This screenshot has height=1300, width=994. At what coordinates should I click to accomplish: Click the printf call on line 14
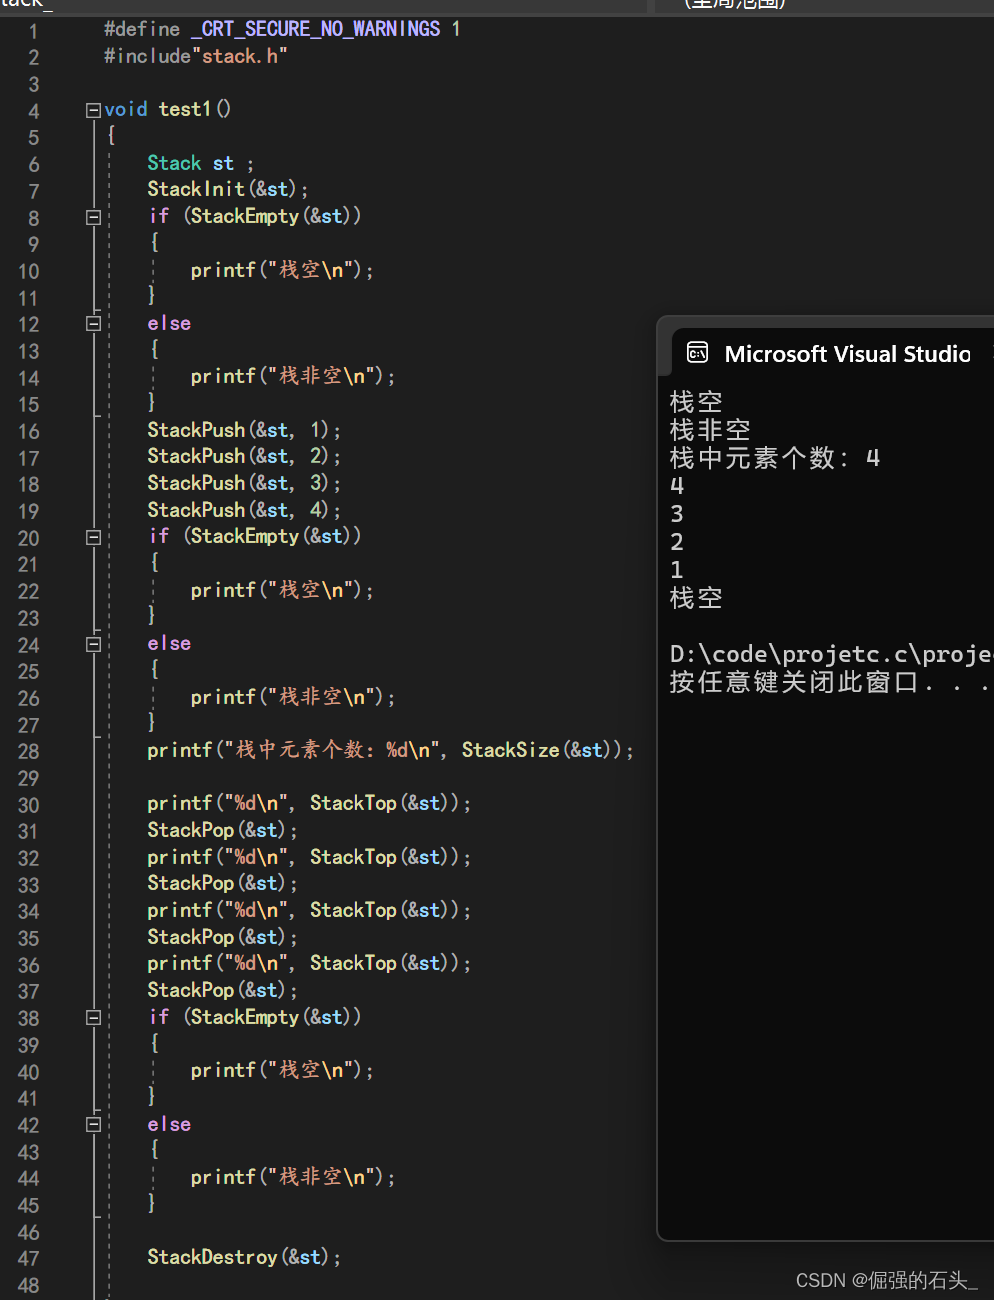click(293, 376)
